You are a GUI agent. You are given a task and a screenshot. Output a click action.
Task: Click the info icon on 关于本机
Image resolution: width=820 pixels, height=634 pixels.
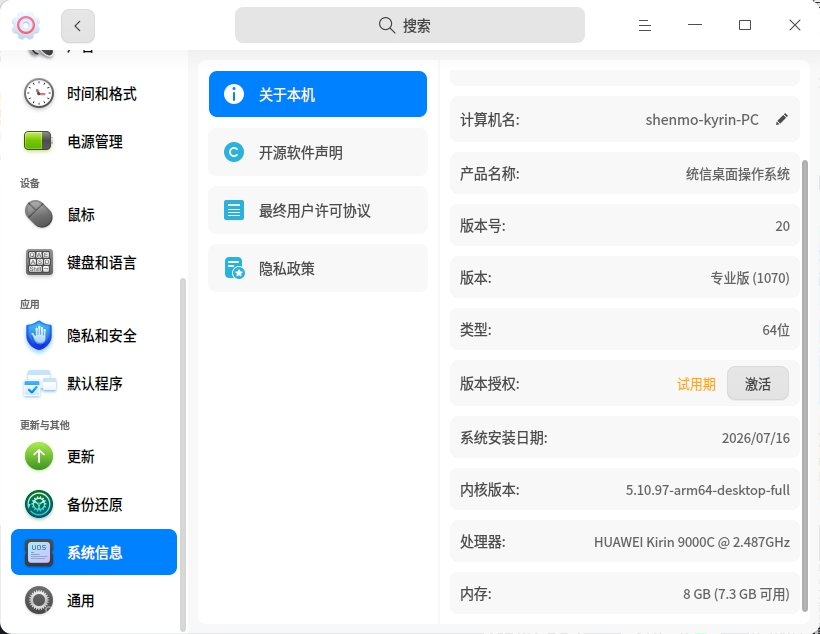pyautogui.click(x=234, y=94)
